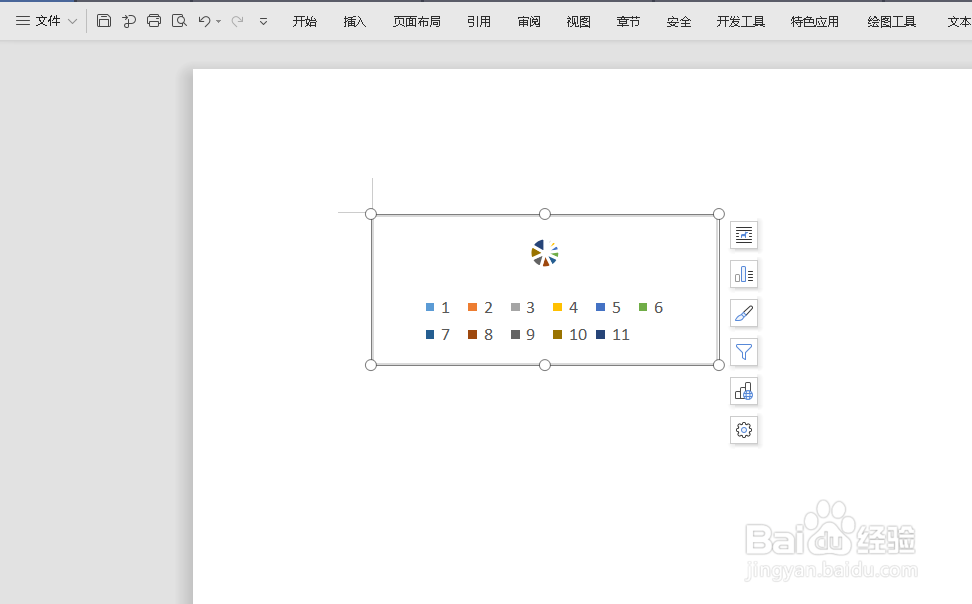Expand the quick access toolbar customize arrow

pos(263,22)
